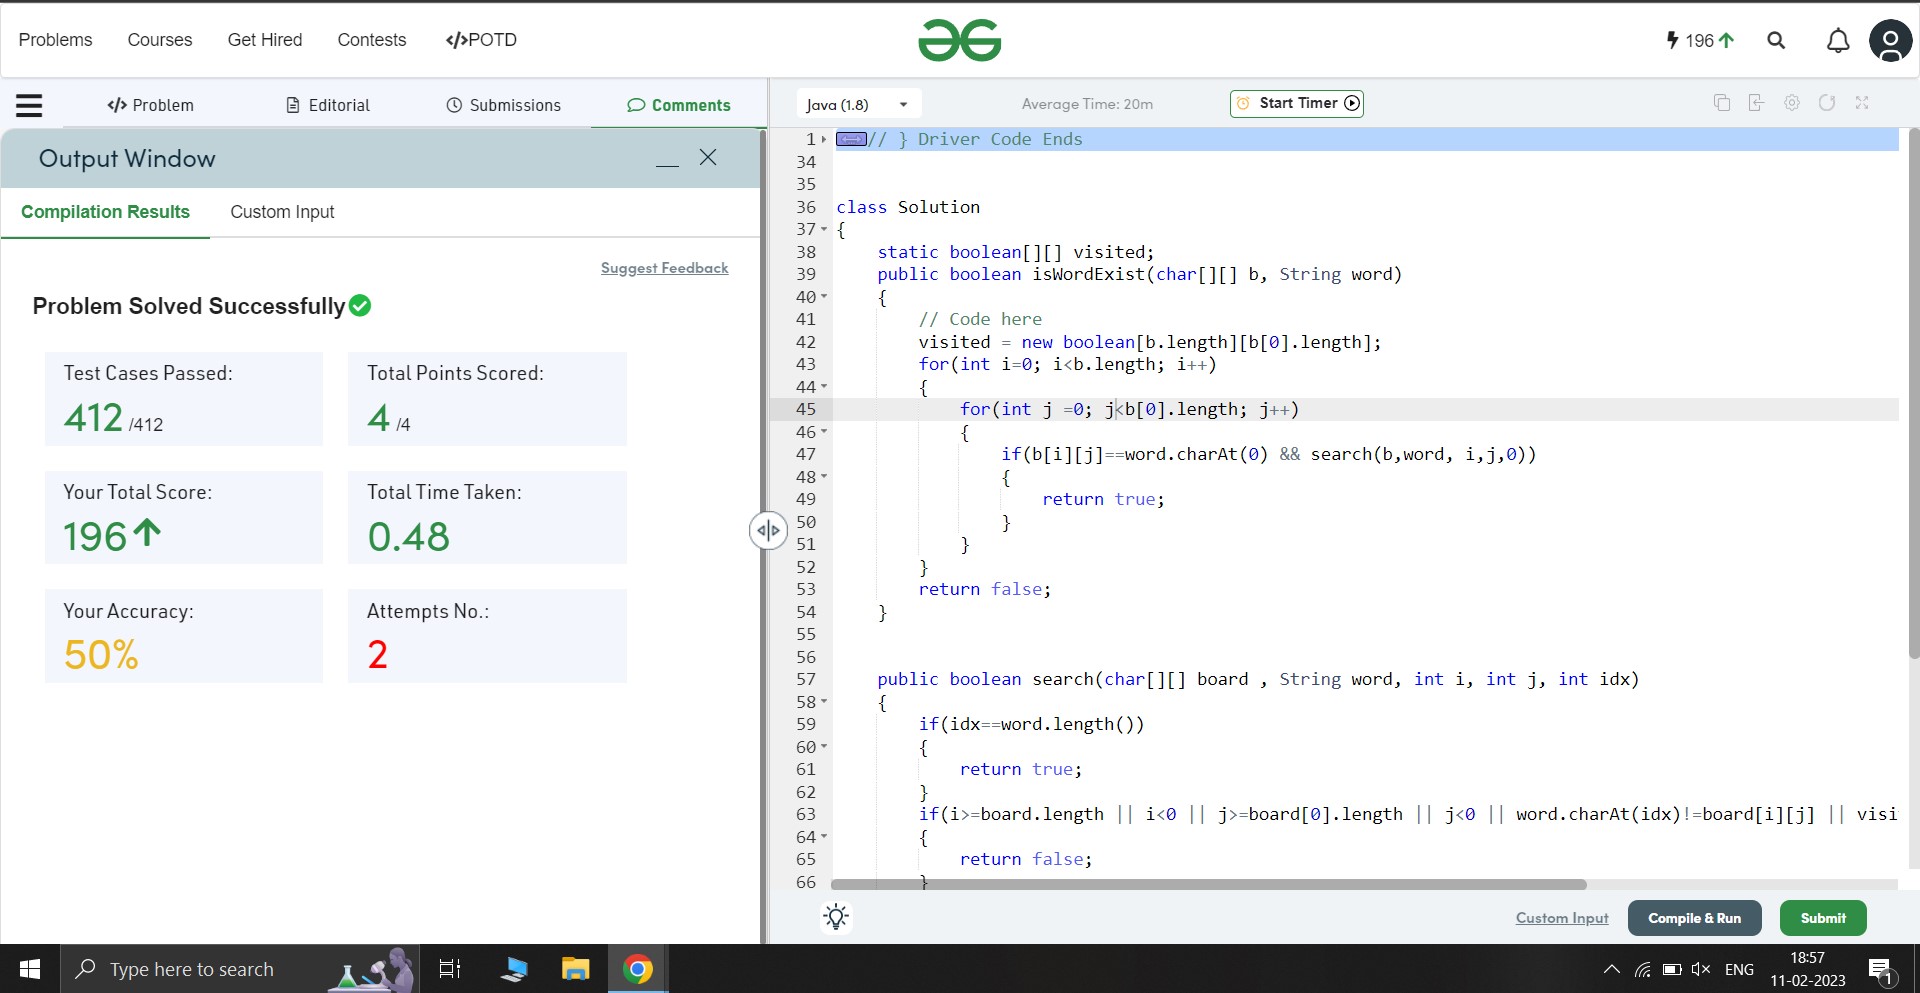Click Suggest Feedback link
The height and width of the screenshot is (993, 1920).
click(664, 268)
